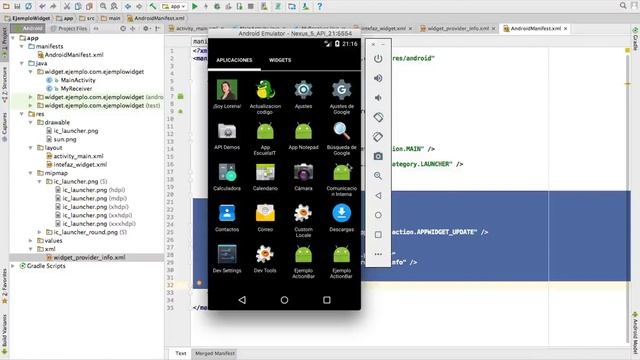Open the Ajustes app in emulator
Screen dimensions: 640x360
[303, 94]
